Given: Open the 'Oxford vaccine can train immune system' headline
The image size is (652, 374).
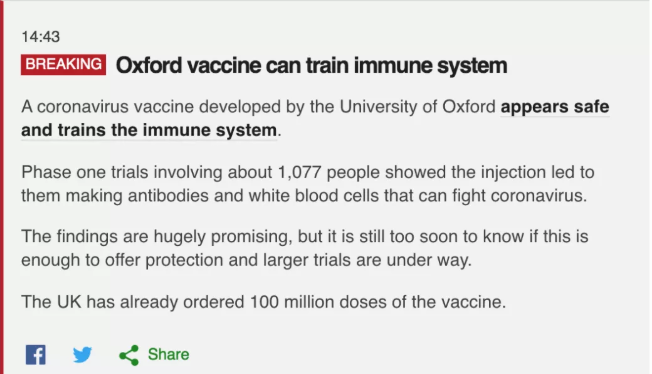Looking at the screenshot, I should [x=311, y=65].
